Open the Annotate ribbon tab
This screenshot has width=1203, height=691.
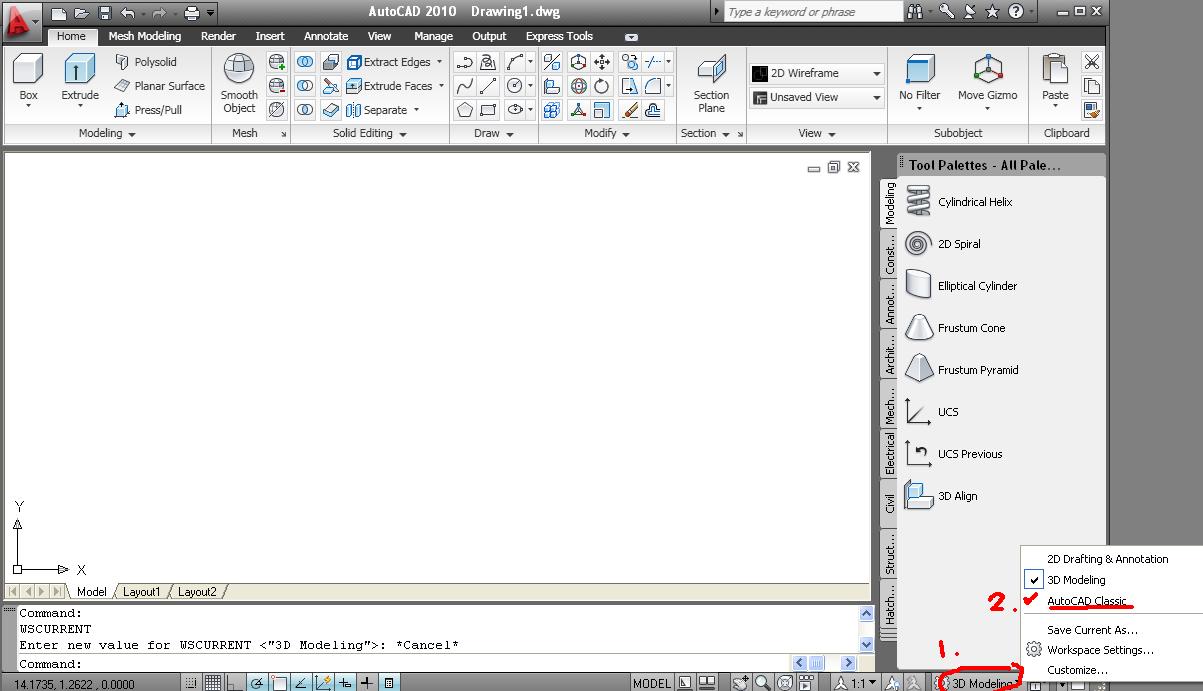coord(326,36)
